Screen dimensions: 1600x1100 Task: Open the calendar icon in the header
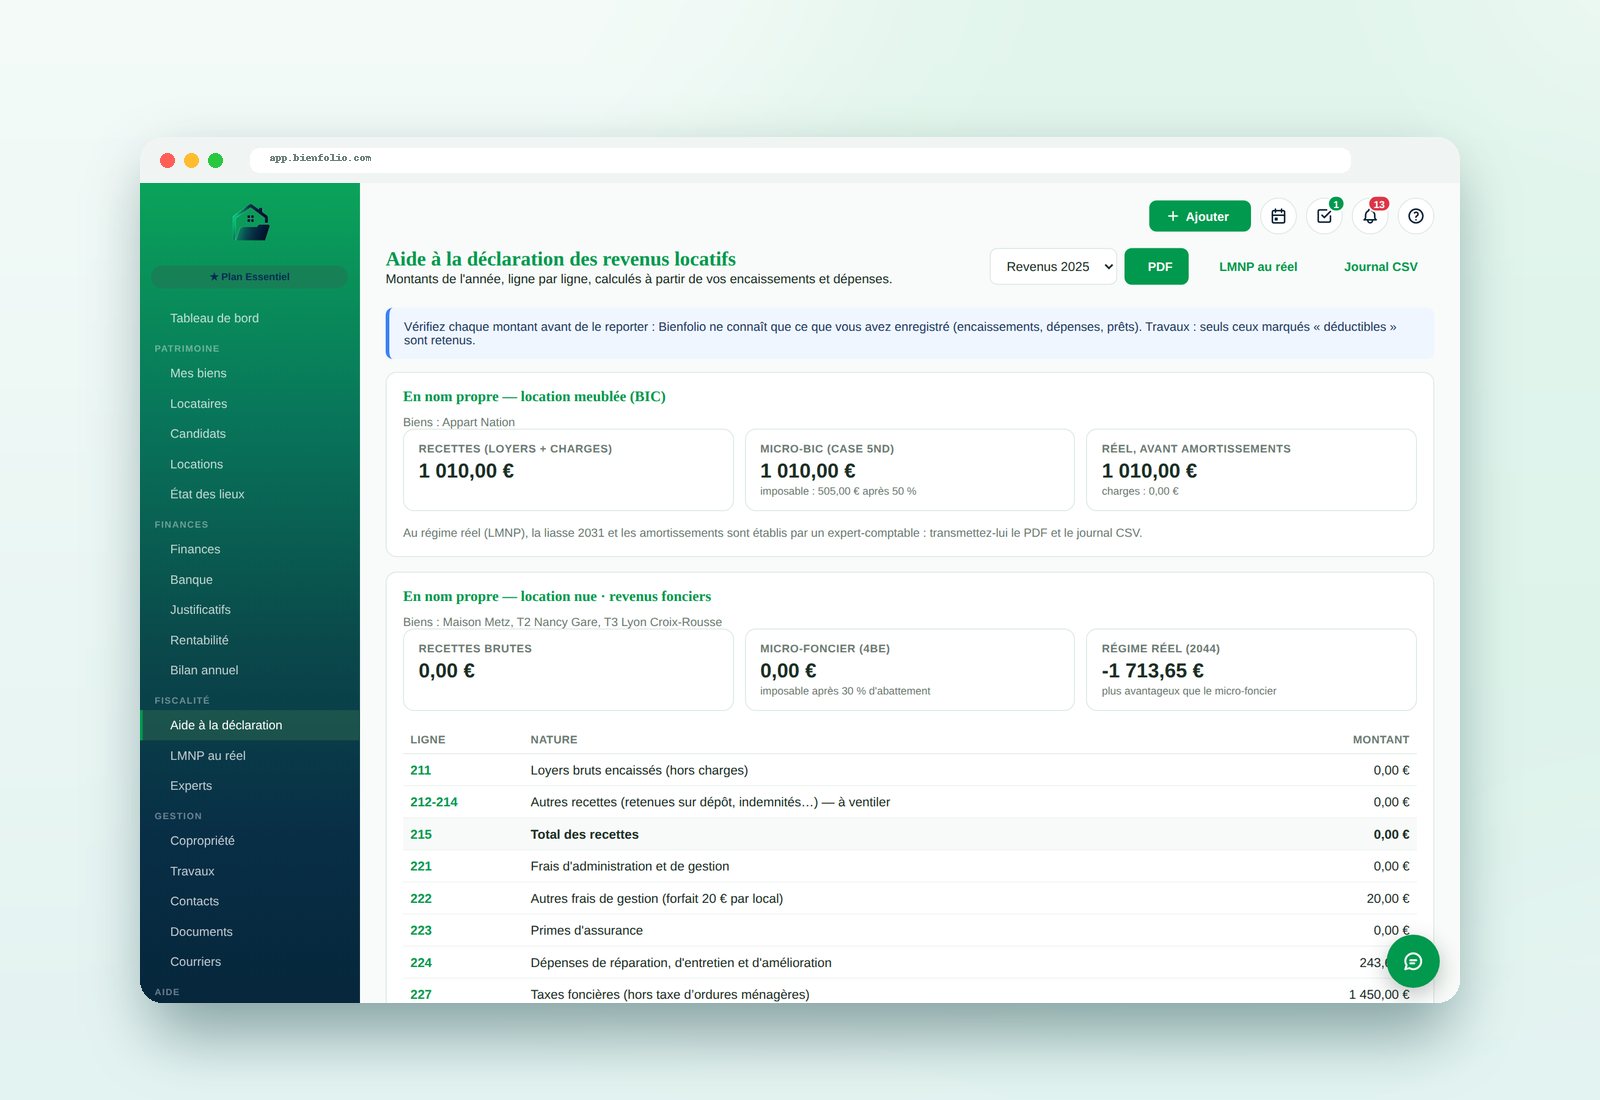click(x=1278, y=216)
